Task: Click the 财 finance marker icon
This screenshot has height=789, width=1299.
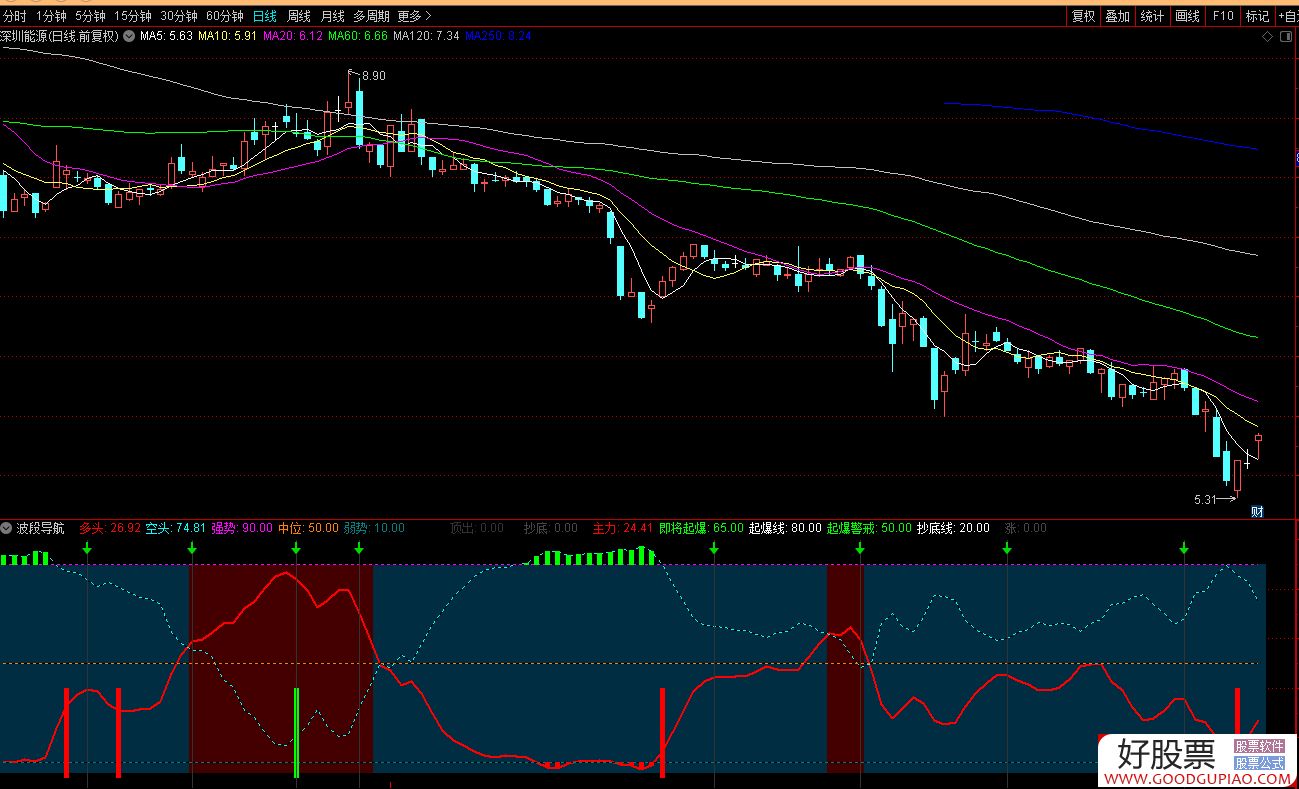Action: [x=1258, y=511]
